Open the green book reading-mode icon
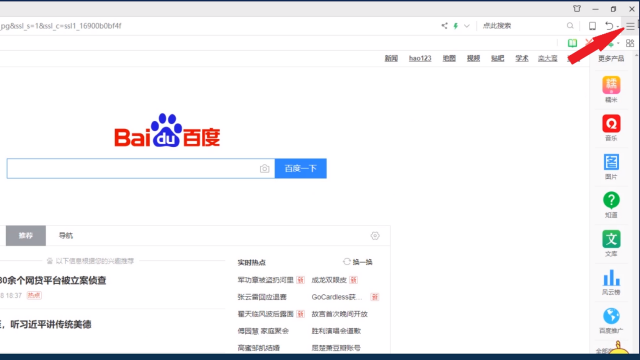Viewport: 640px width, 360px height. pos(572,43)
